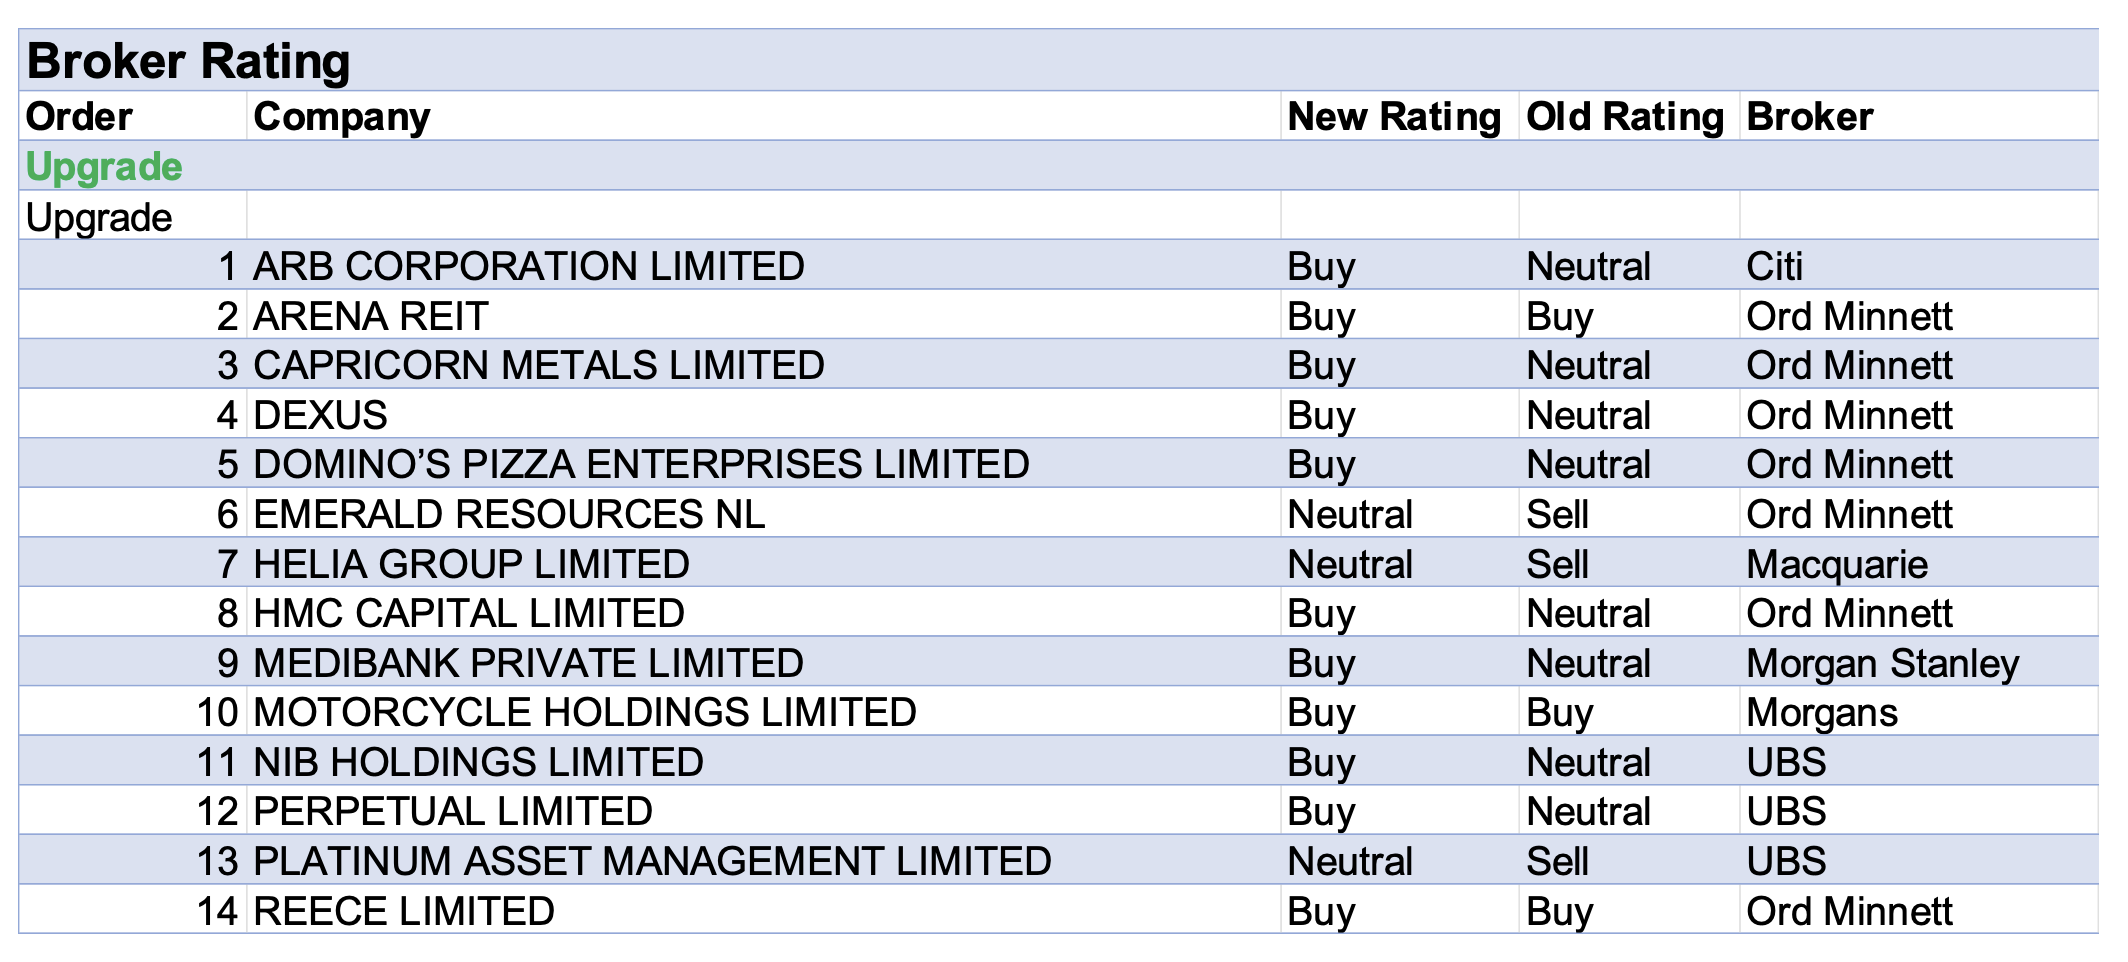
Task: Select DOMINO'S PIZZA ENTERPRISES LIMITED cell
Action: [641, 464]
